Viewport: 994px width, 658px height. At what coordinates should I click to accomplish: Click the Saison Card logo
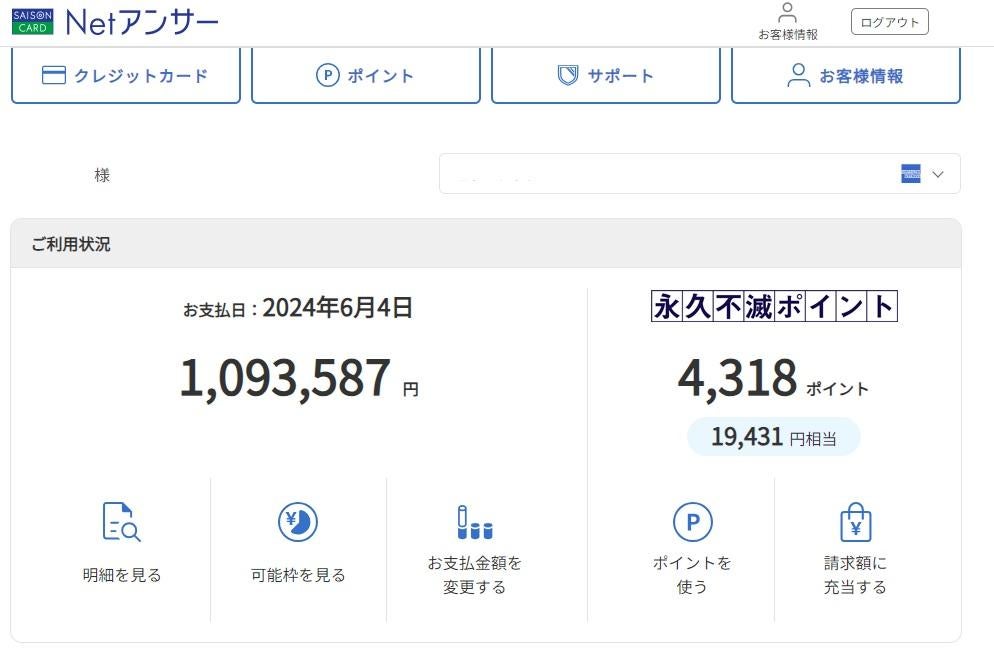[x=32, y=22]
